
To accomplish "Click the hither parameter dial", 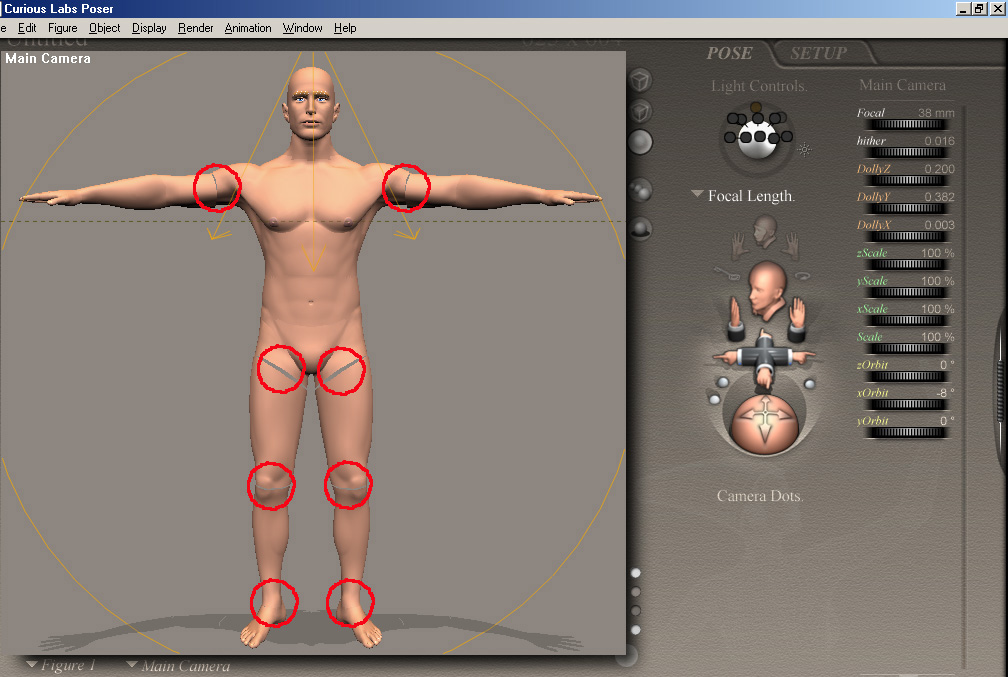I will click(905, 153).
